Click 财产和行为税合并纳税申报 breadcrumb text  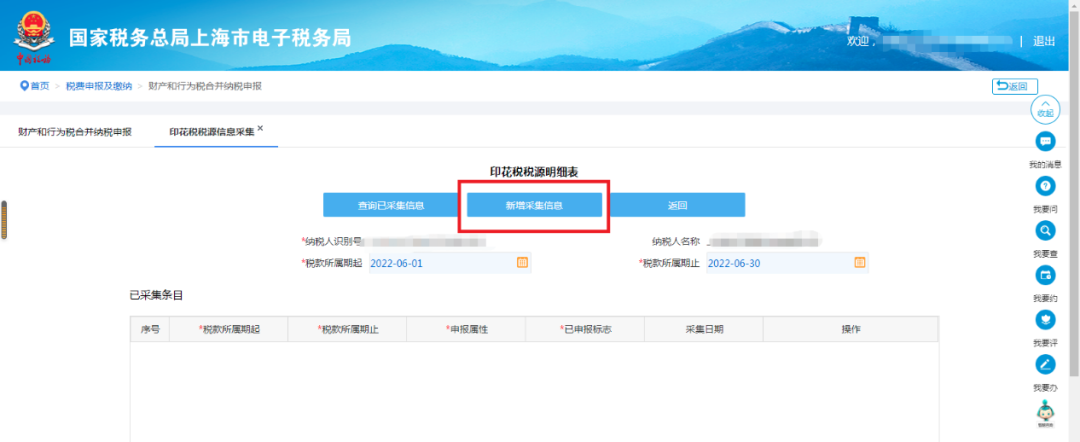[x=205, y=86]
